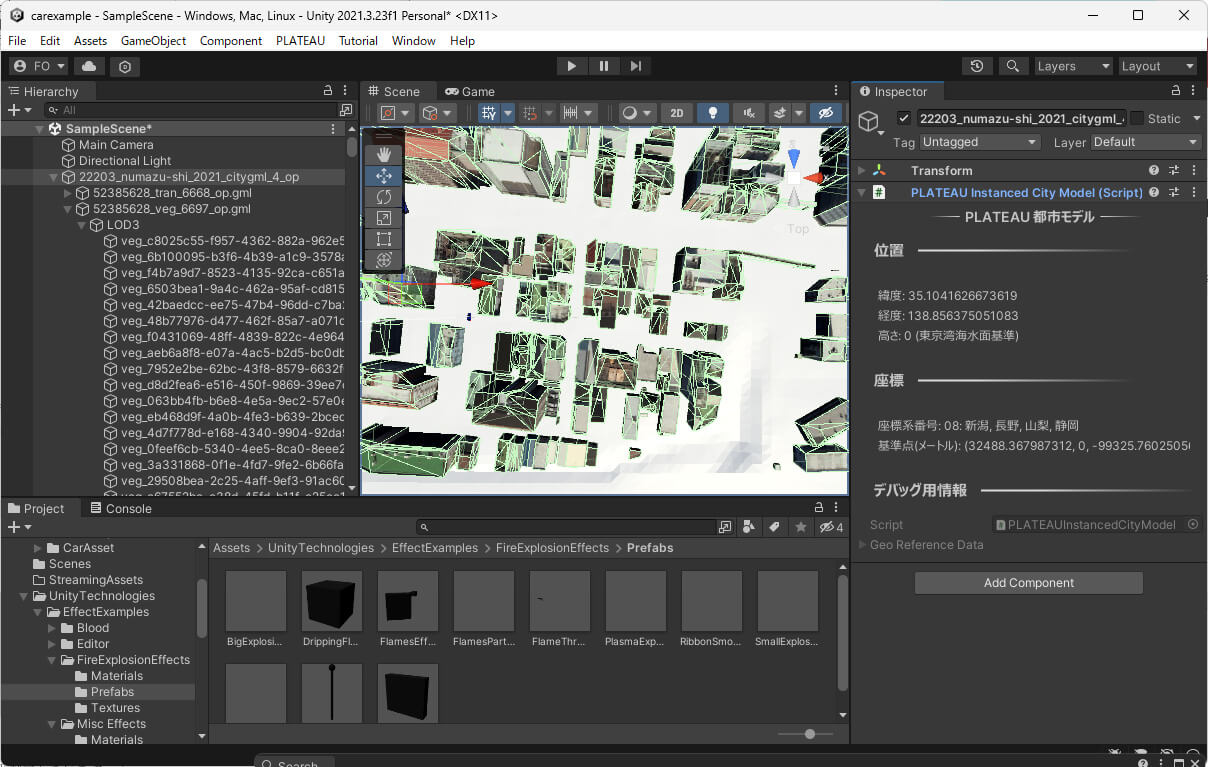1208x767 pixels.
Task: Toggle hidden objects scene visibility eye
Action: pyautogui.click(x=825, y=113)
